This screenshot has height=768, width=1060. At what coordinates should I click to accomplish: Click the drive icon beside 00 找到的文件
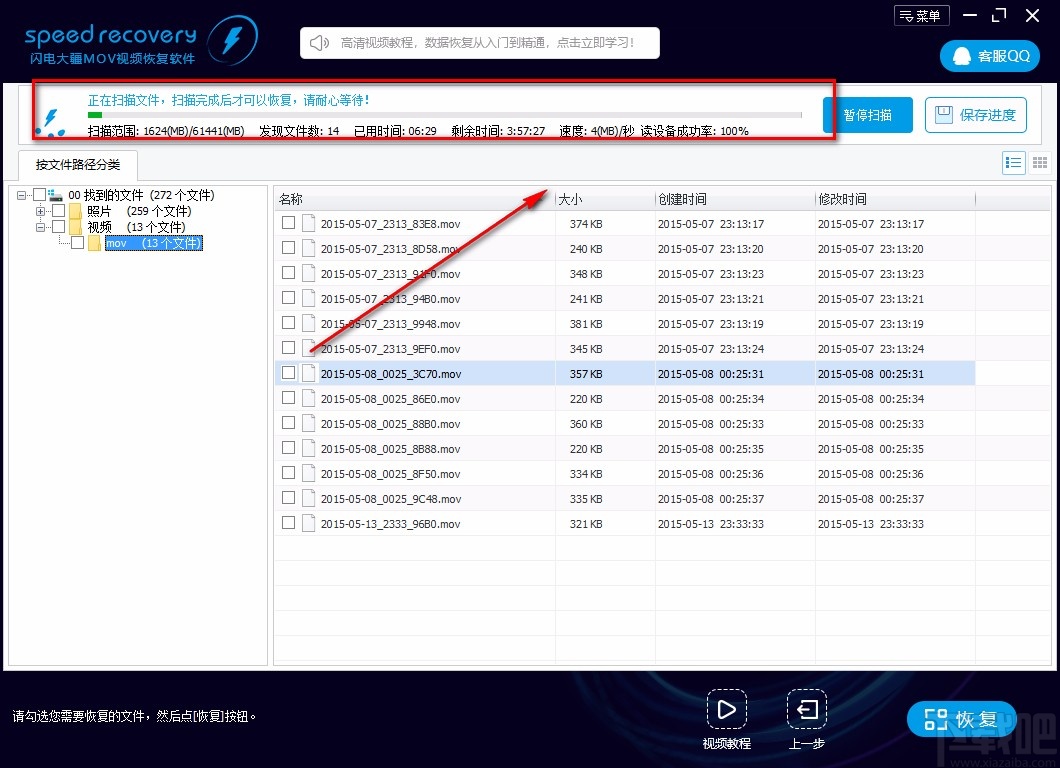pyautogui.click(x=55, y=195)
